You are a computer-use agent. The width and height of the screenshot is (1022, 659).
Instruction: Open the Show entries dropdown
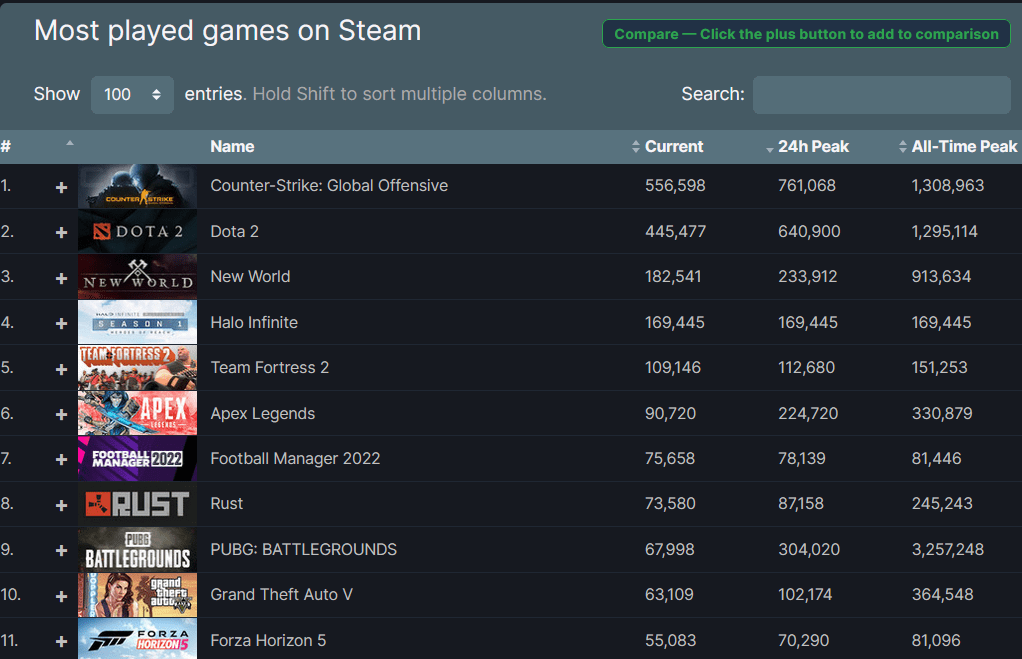[132, 94]
